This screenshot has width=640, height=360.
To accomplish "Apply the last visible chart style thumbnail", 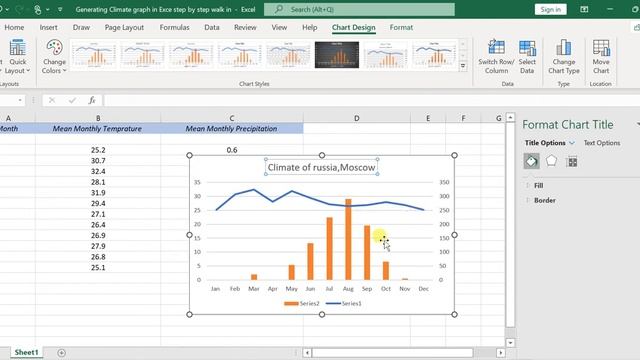I will pos(434,55).
